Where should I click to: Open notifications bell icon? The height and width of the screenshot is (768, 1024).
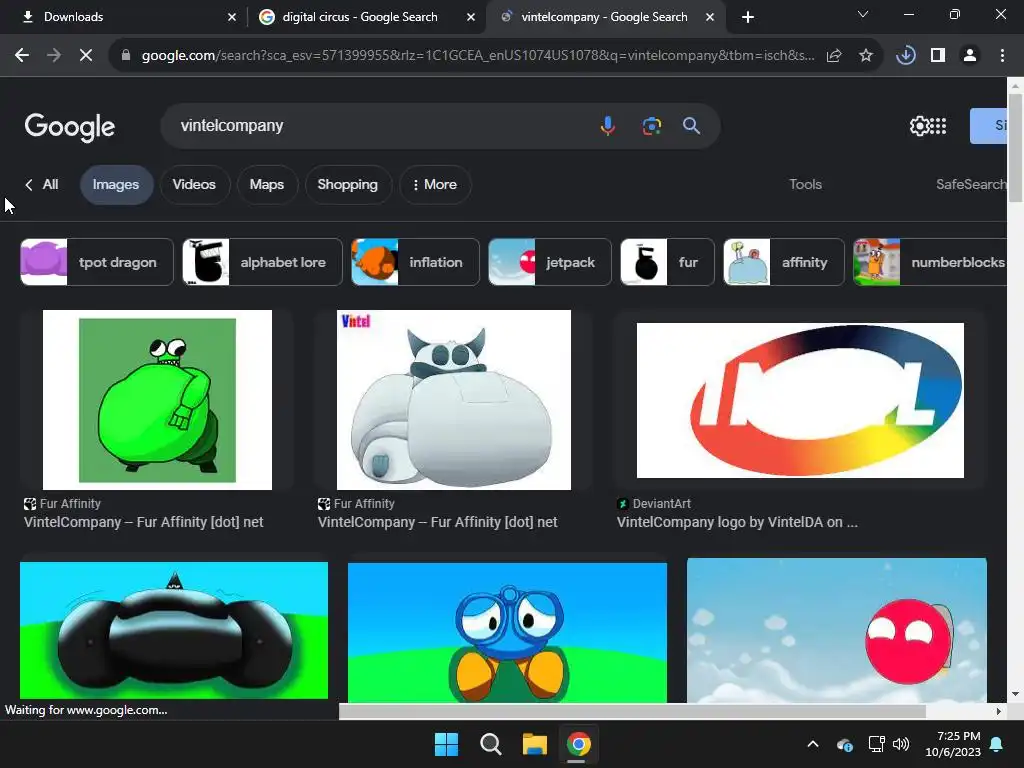997,744
